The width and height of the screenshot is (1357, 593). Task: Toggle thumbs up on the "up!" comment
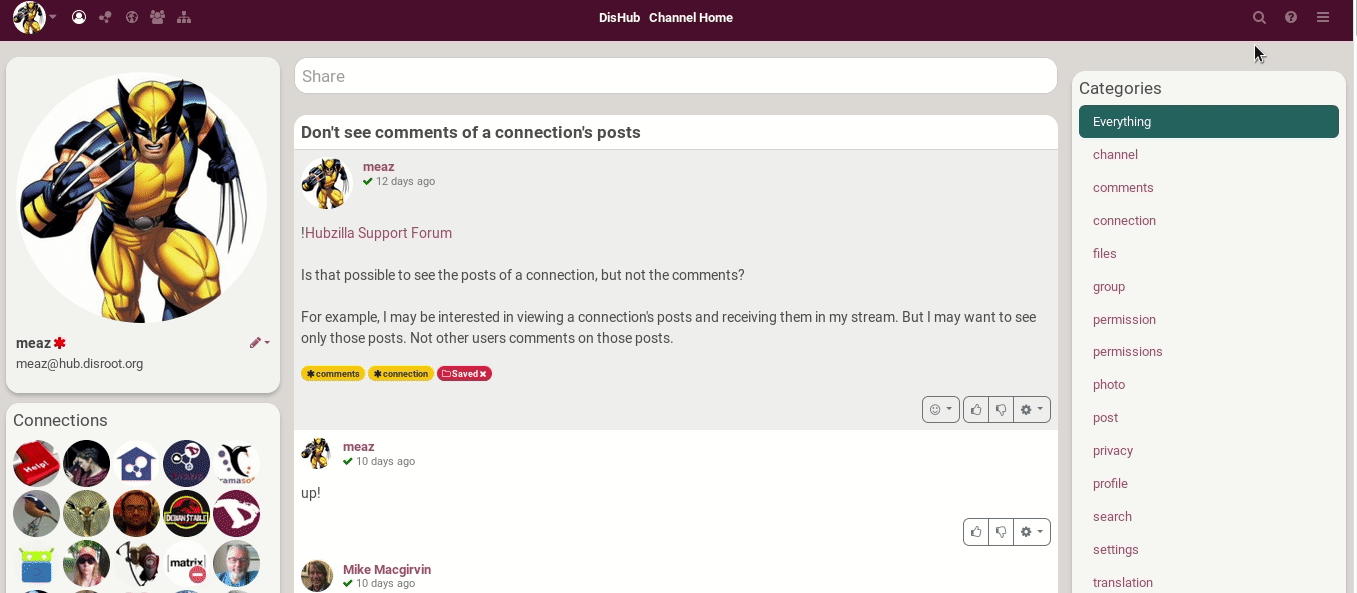click(x=976, y=532)
